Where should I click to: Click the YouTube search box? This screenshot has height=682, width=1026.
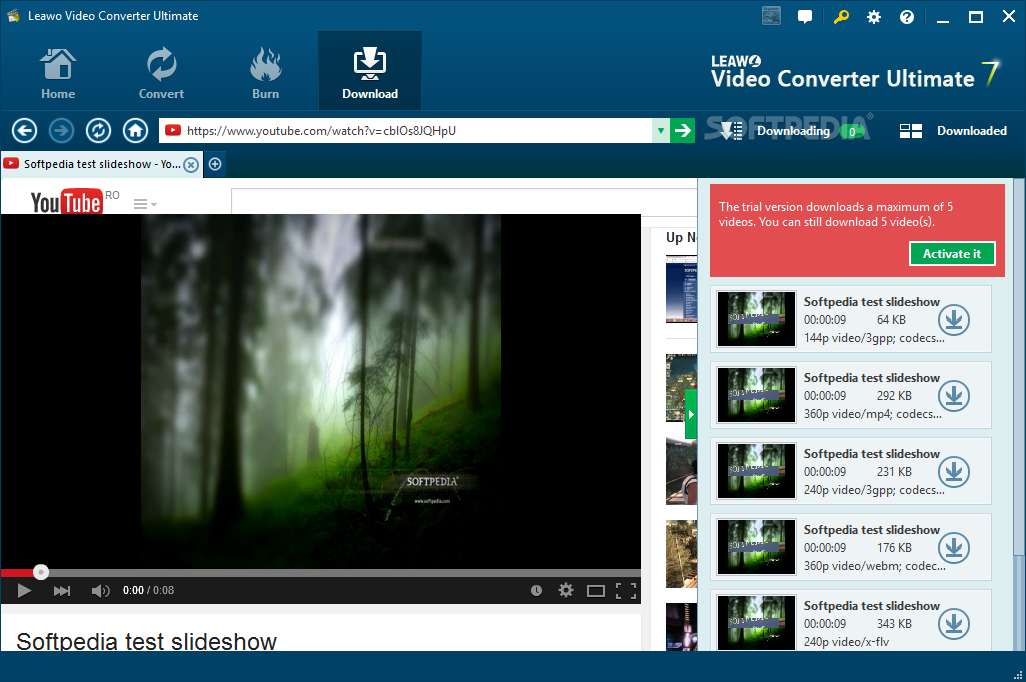464,200
